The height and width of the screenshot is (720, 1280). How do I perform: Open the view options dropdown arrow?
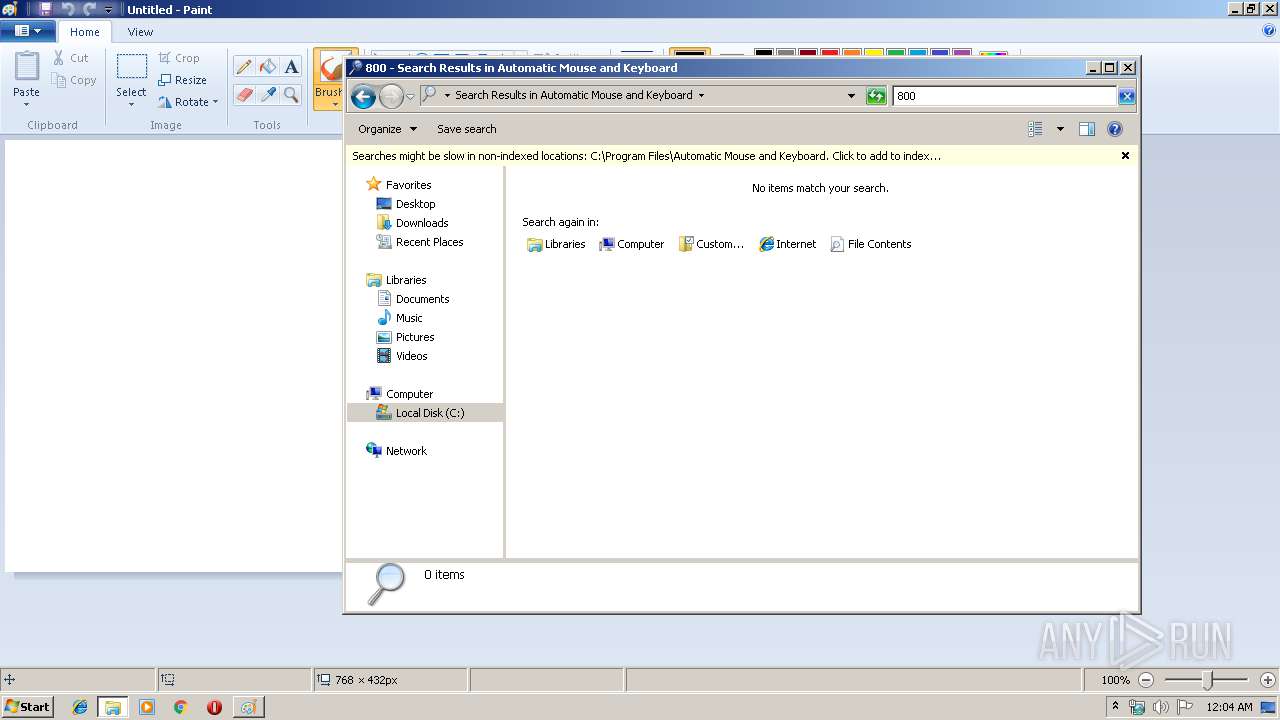point(1060,129)
